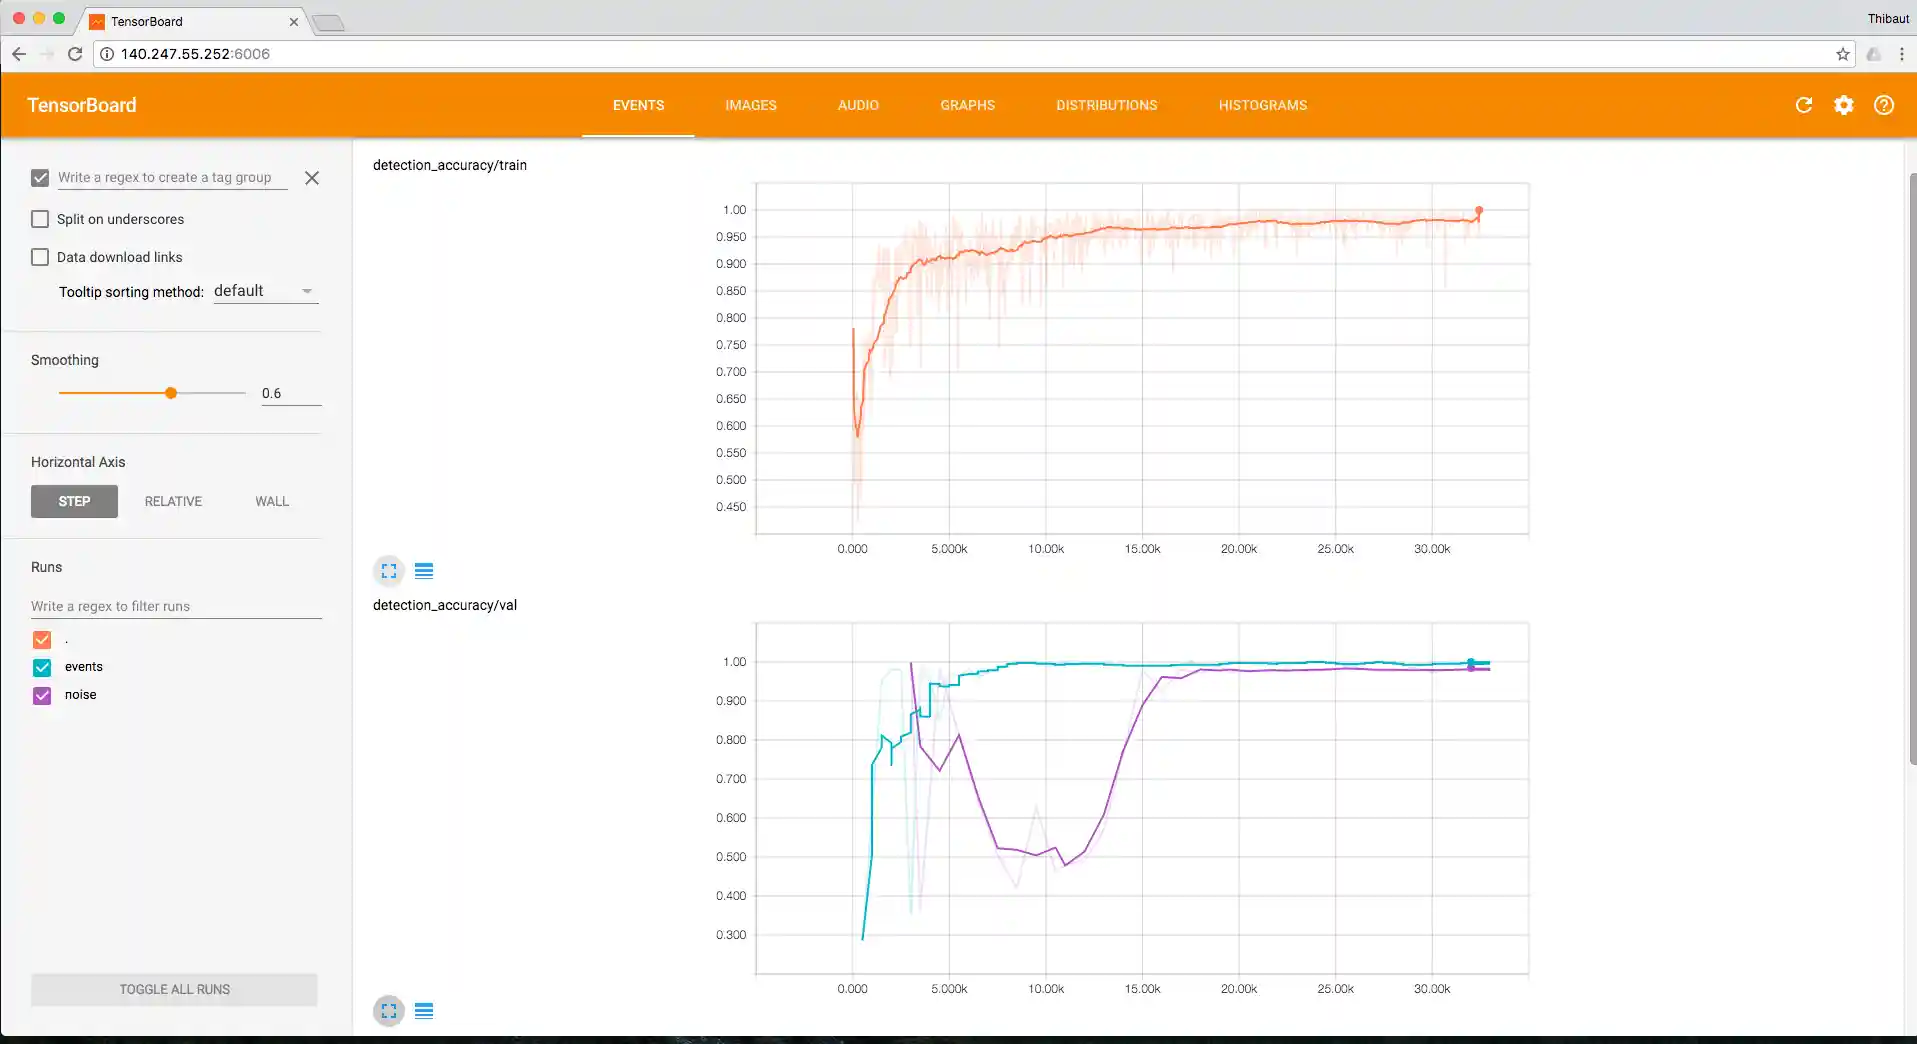The image size is (1917, 1044).
Task: Switch to the IMAGES tab
Action: click(750, 105)
